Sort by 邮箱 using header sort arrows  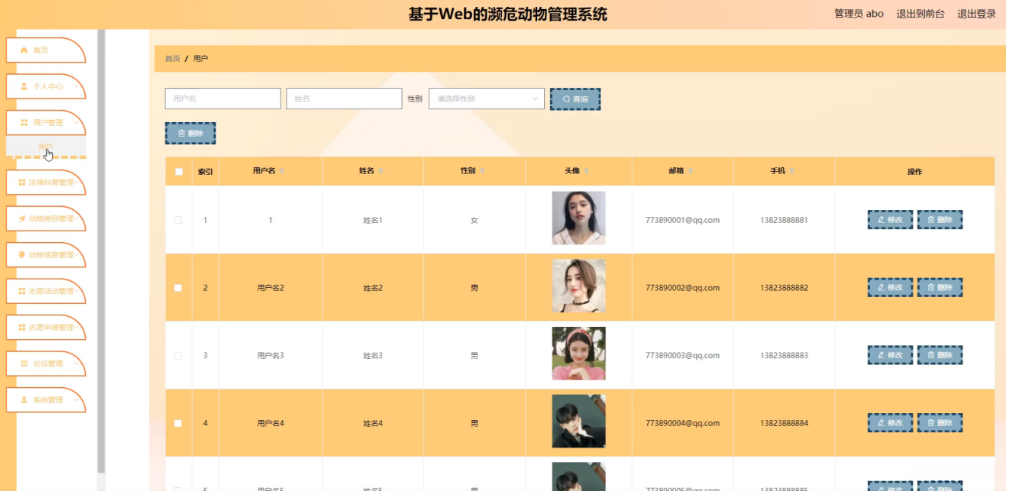click(x=690, y=171)
